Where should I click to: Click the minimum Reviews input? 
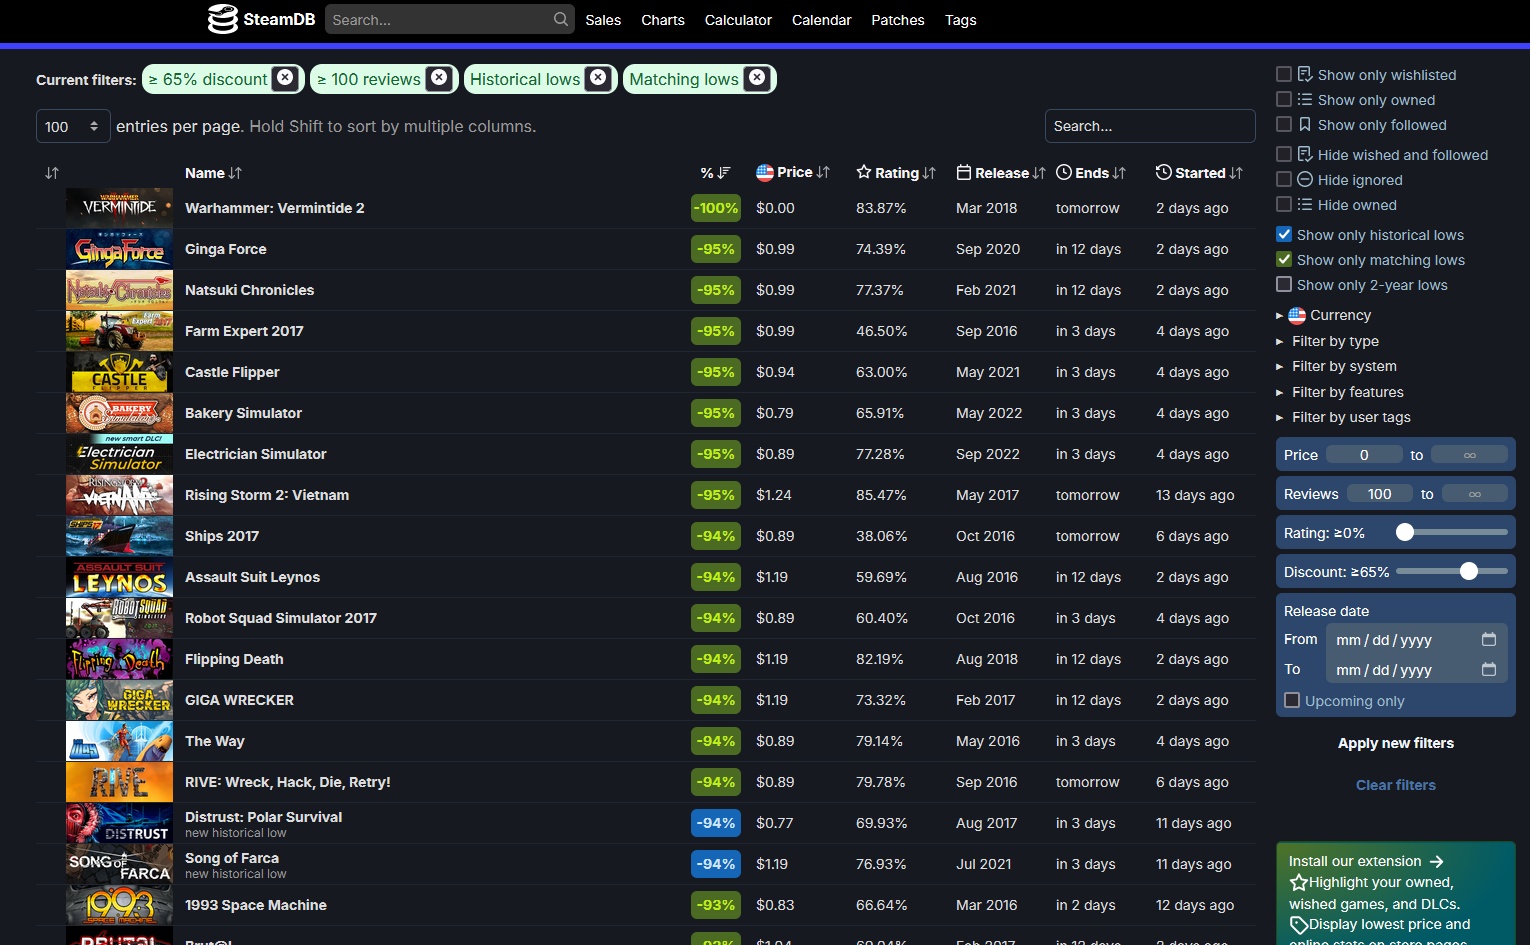tap(1379, 493)
